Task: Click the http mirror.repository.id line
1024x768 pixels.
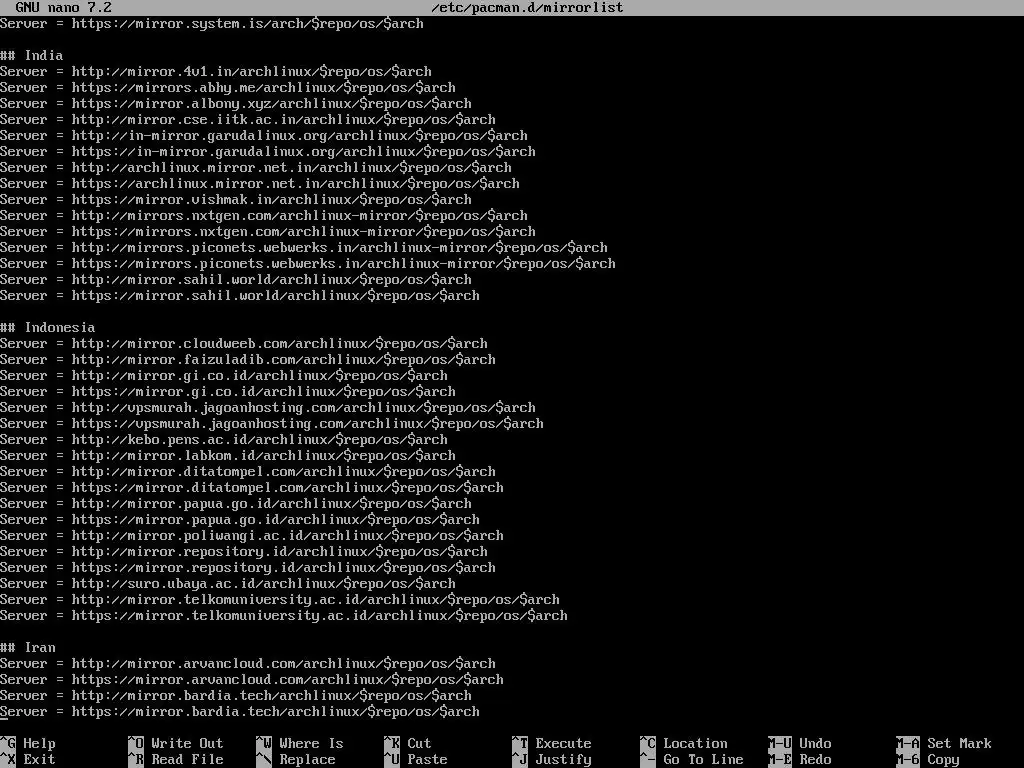Action: tap(244, 551)
